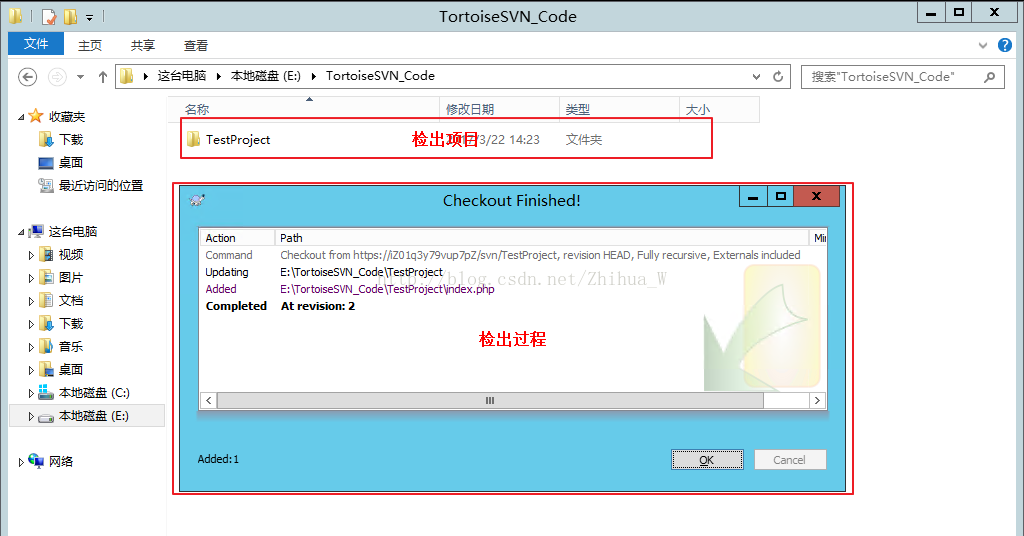The image size is (1024, 536).
Task: Select the TestProject folder
Action: 238,140
